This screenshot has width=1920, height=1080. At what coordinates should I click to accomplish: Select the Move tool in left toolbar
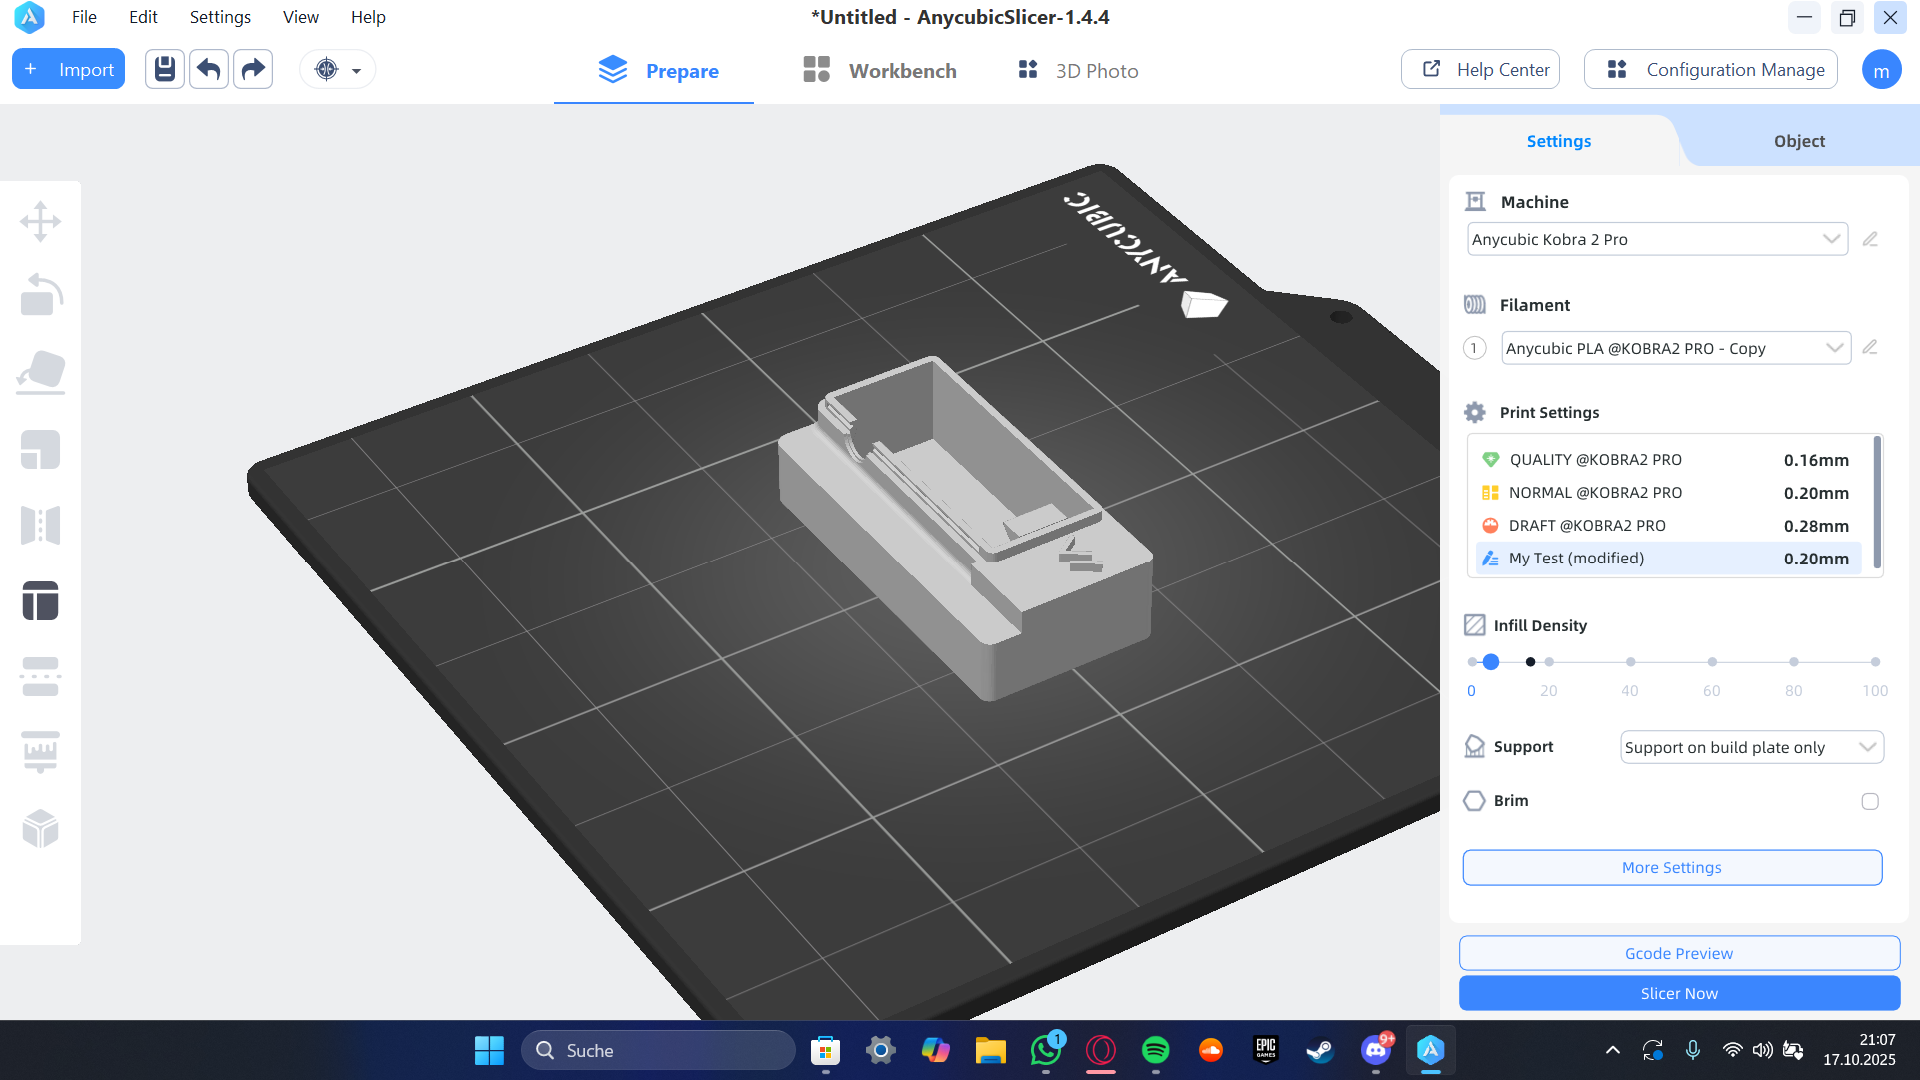(x=41, y=221)
